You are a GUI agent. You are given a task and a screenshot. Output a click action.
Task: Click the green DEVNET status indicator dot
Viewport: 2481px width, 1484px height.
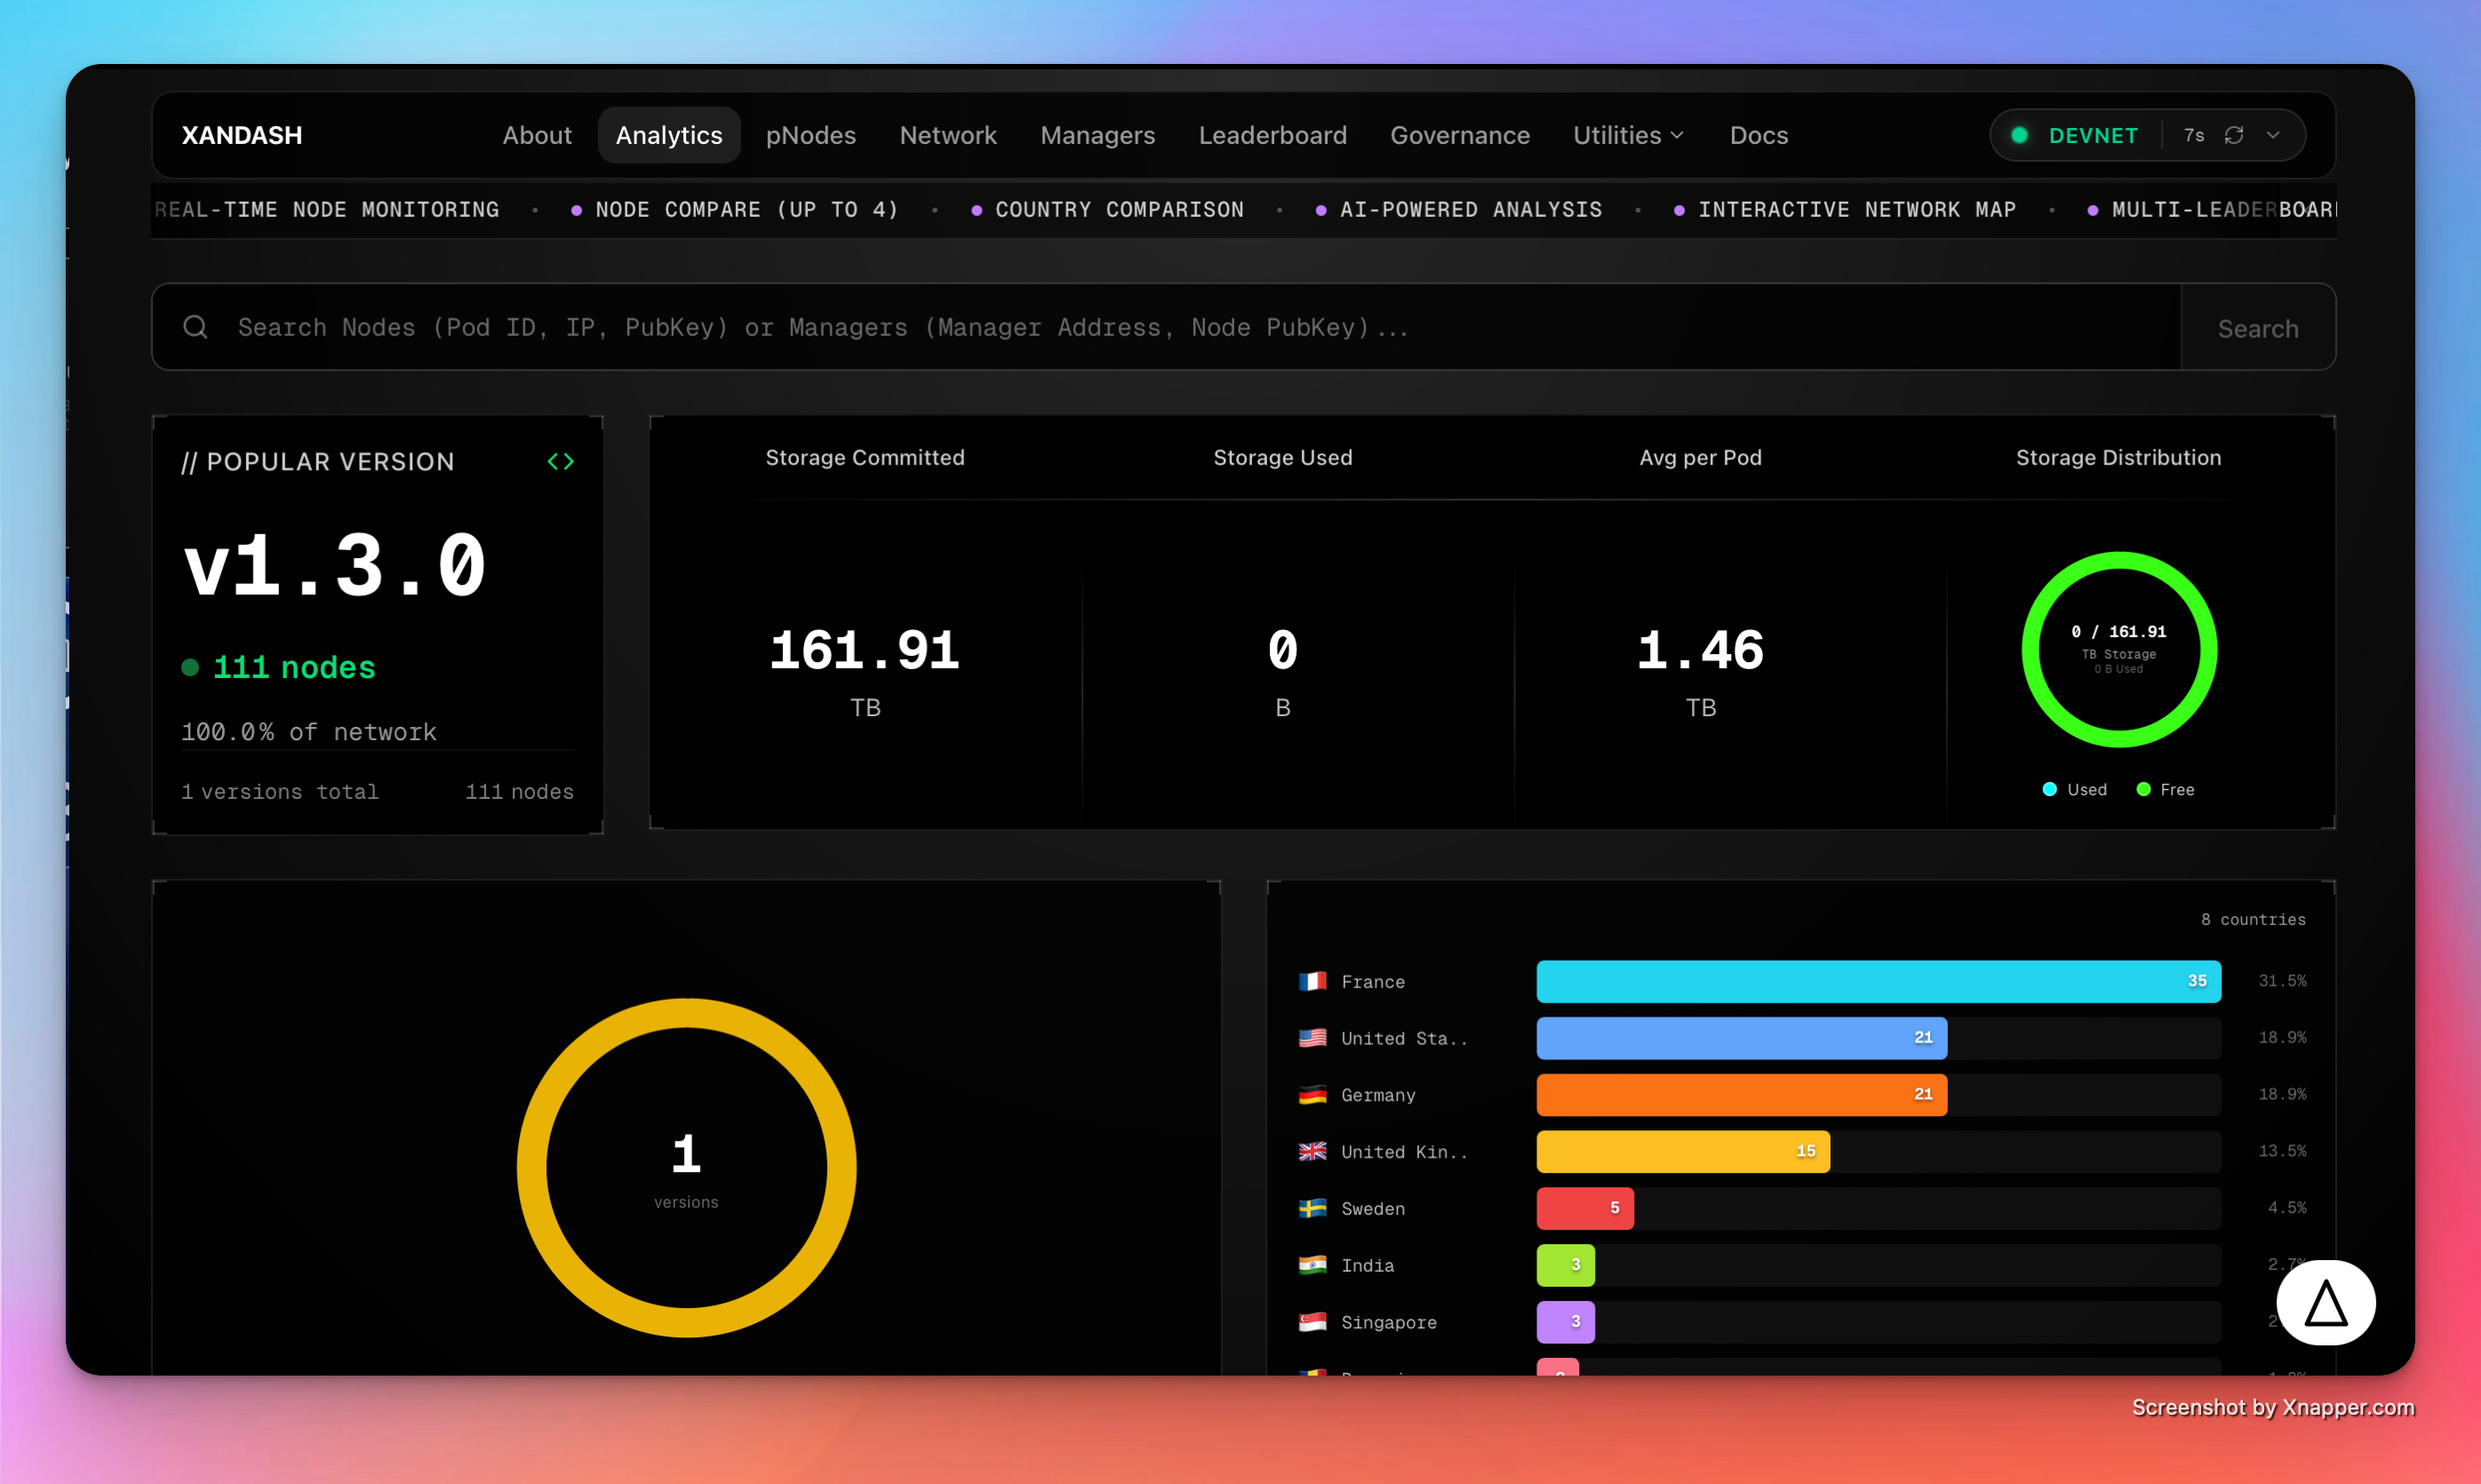click(2020, 135)
